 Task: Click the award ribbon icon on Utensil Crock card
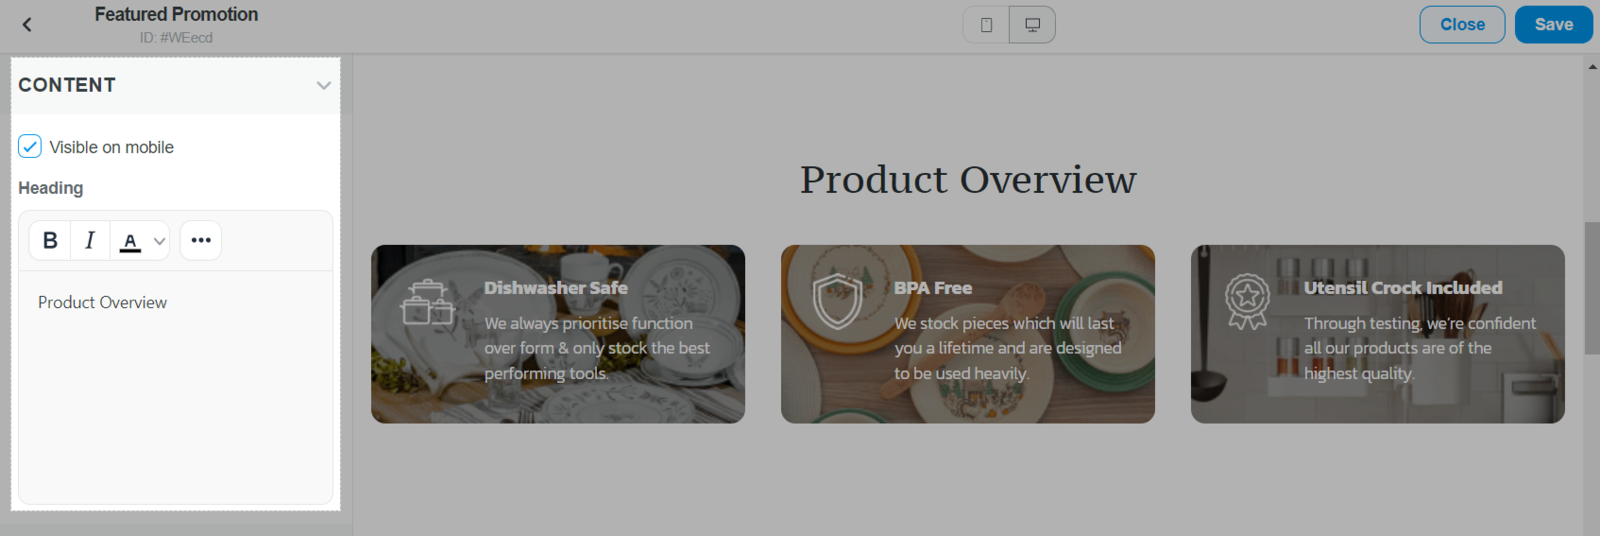pos(1247,301)
